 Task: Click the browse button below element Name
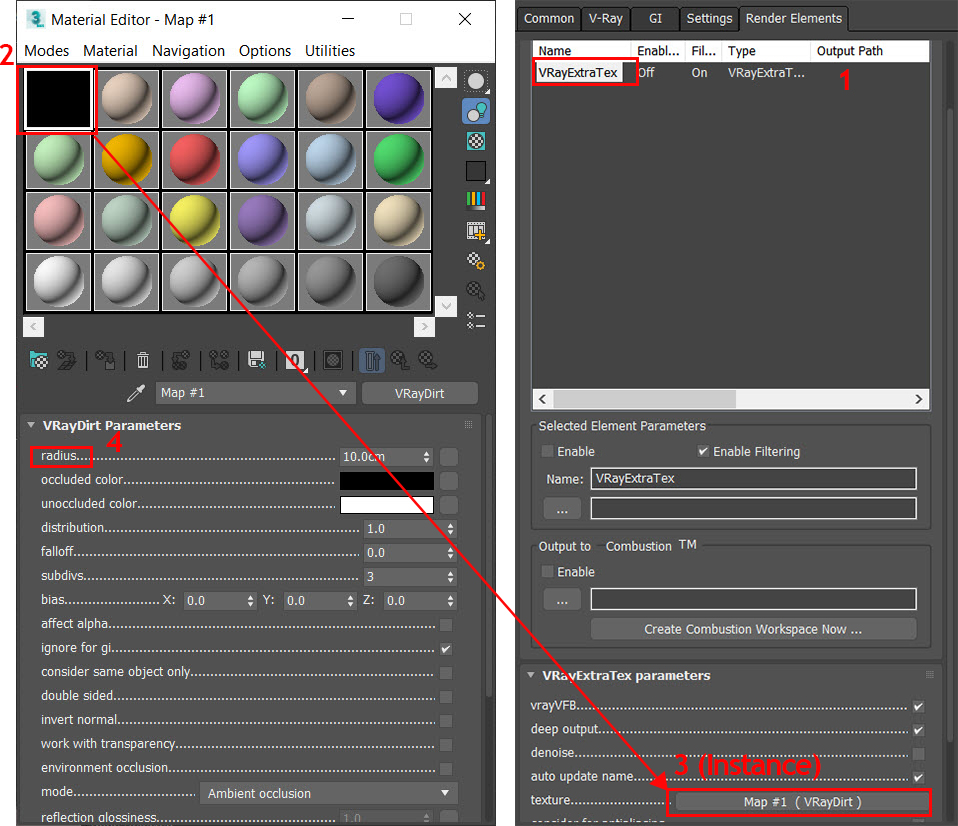point(562,508)
